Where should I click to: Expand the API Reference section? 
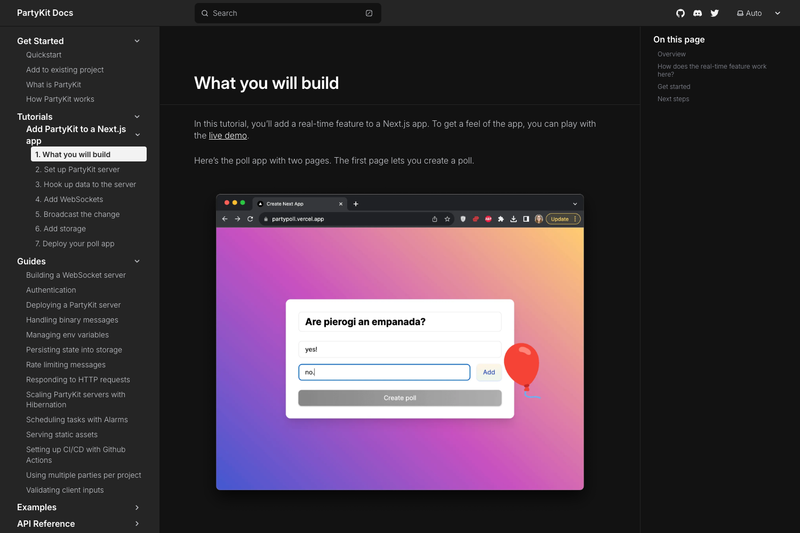click(x=137, y=524)
